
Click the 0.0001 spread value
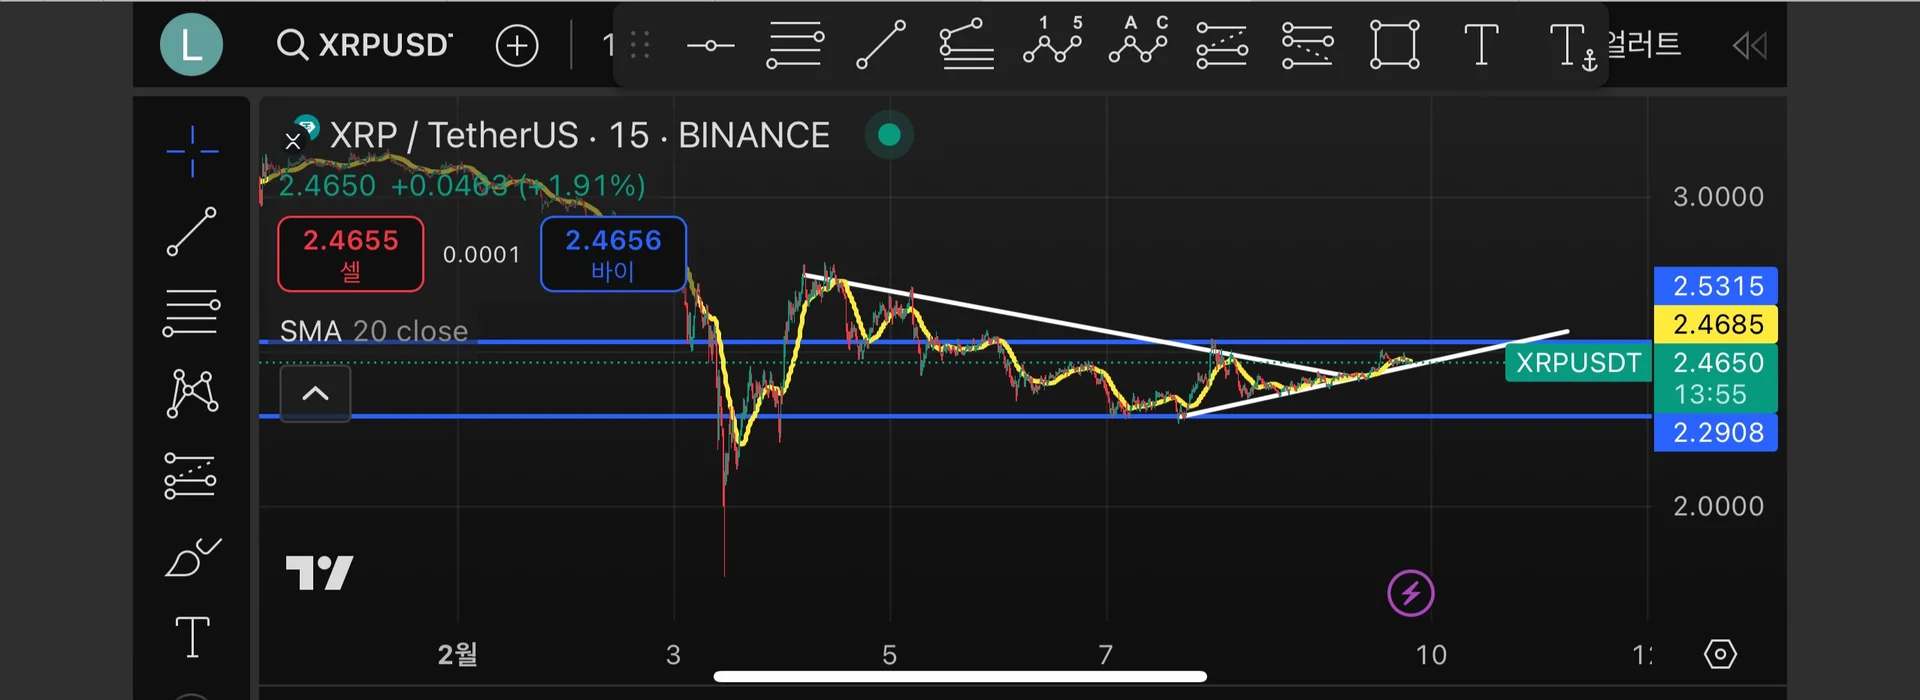tap(481, 254)
